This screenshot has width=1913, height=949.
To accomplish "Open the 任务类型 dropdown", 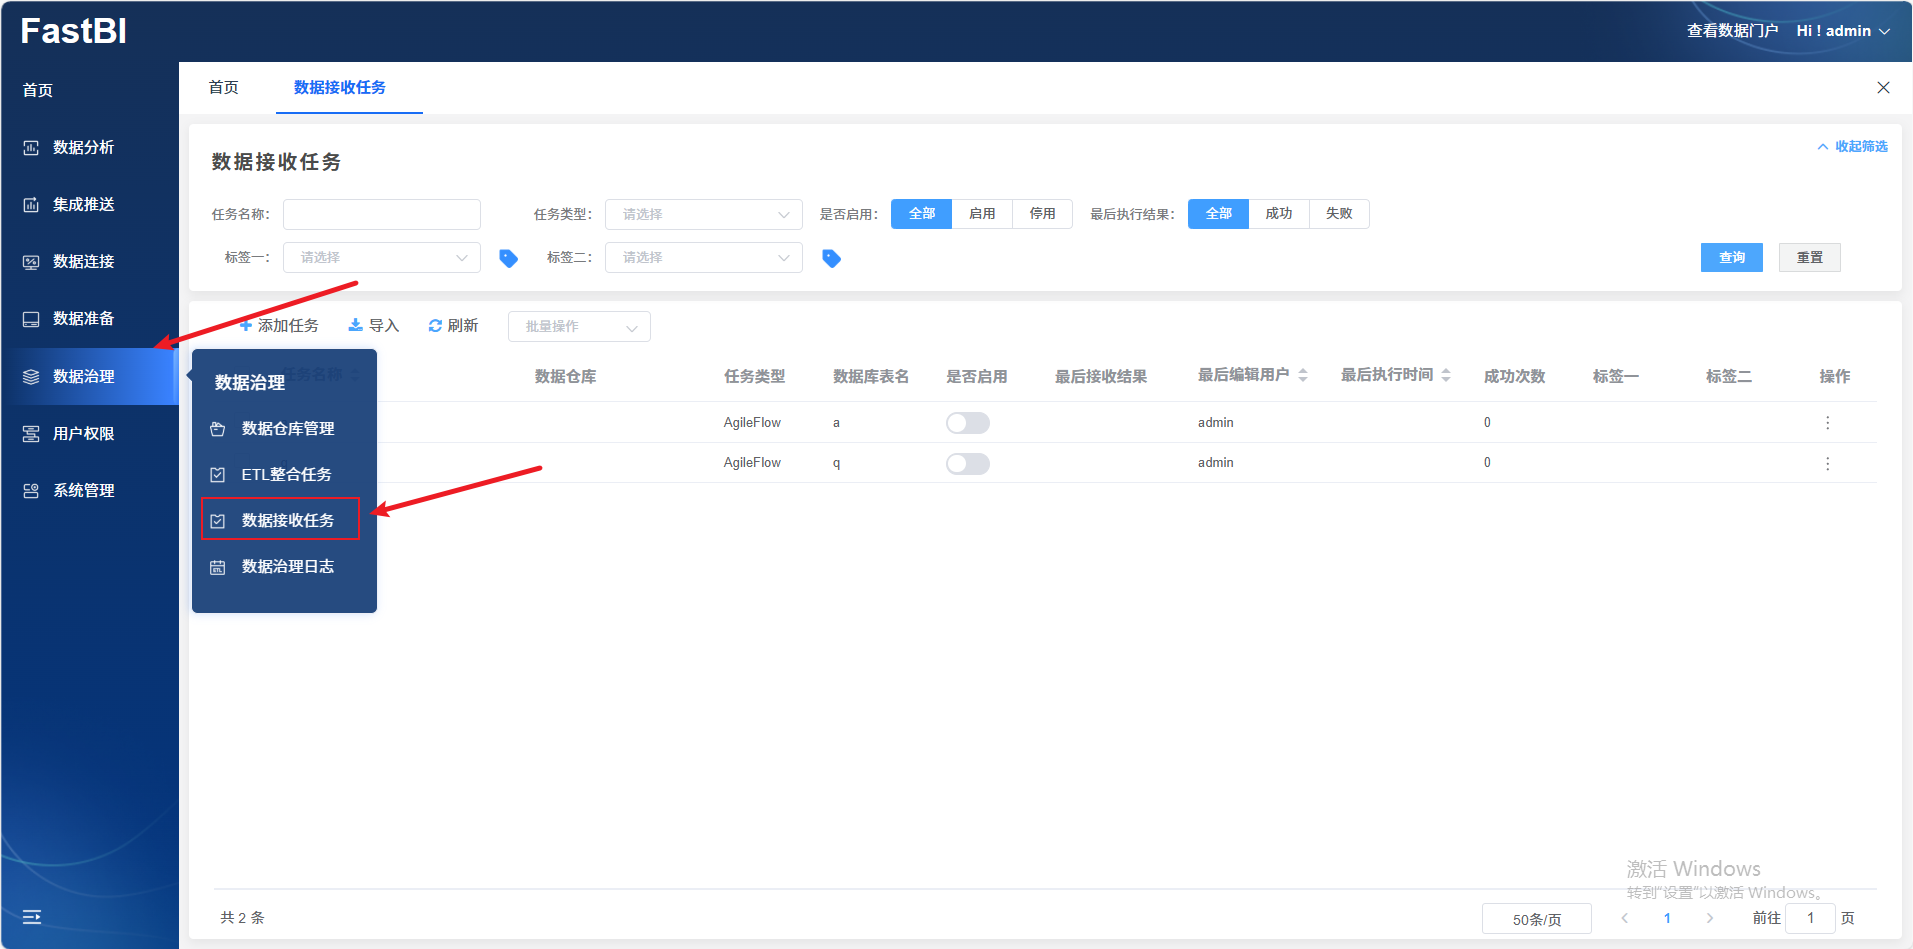I will tap(703, 214).
